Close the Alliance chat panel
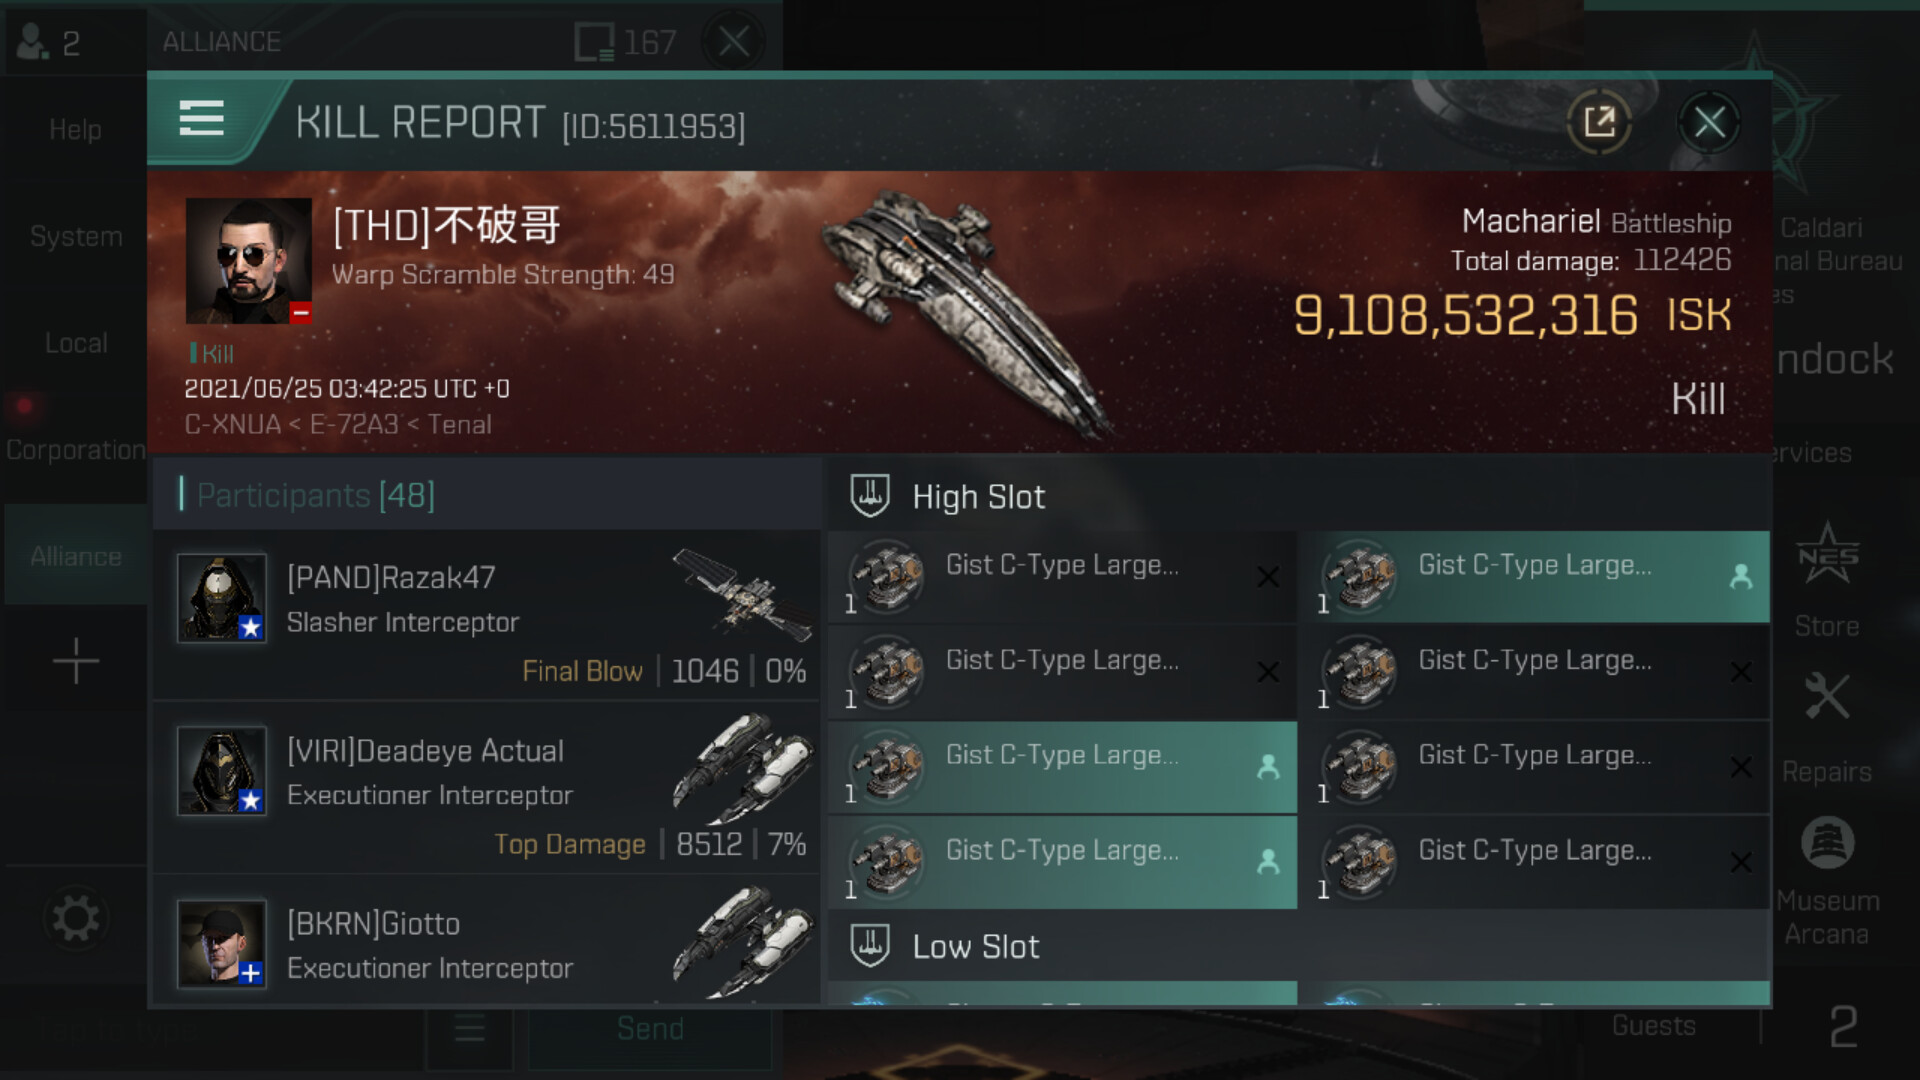Image resolution: width=1920 pixels, height=1080 pixels. 734,42
